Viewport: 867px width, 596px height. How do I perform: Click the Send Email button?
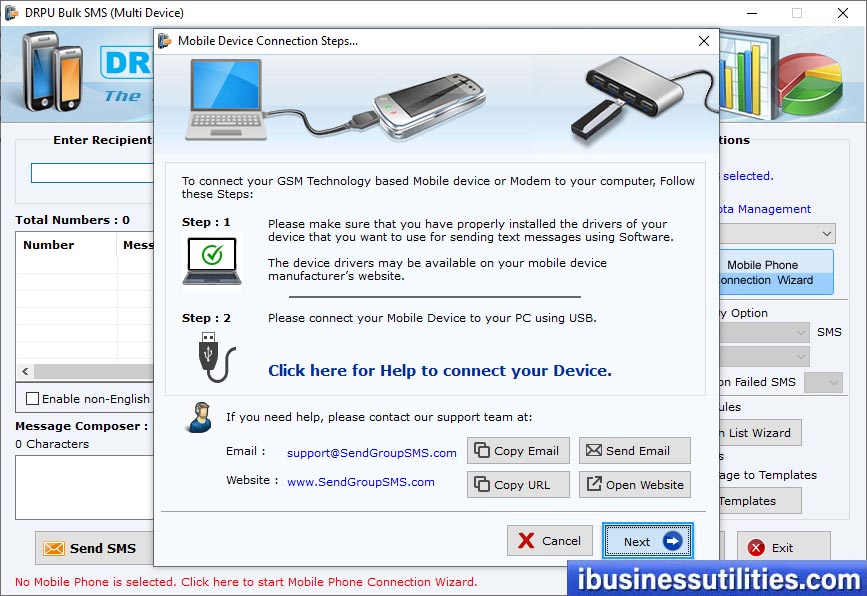[x=635, y=451]
